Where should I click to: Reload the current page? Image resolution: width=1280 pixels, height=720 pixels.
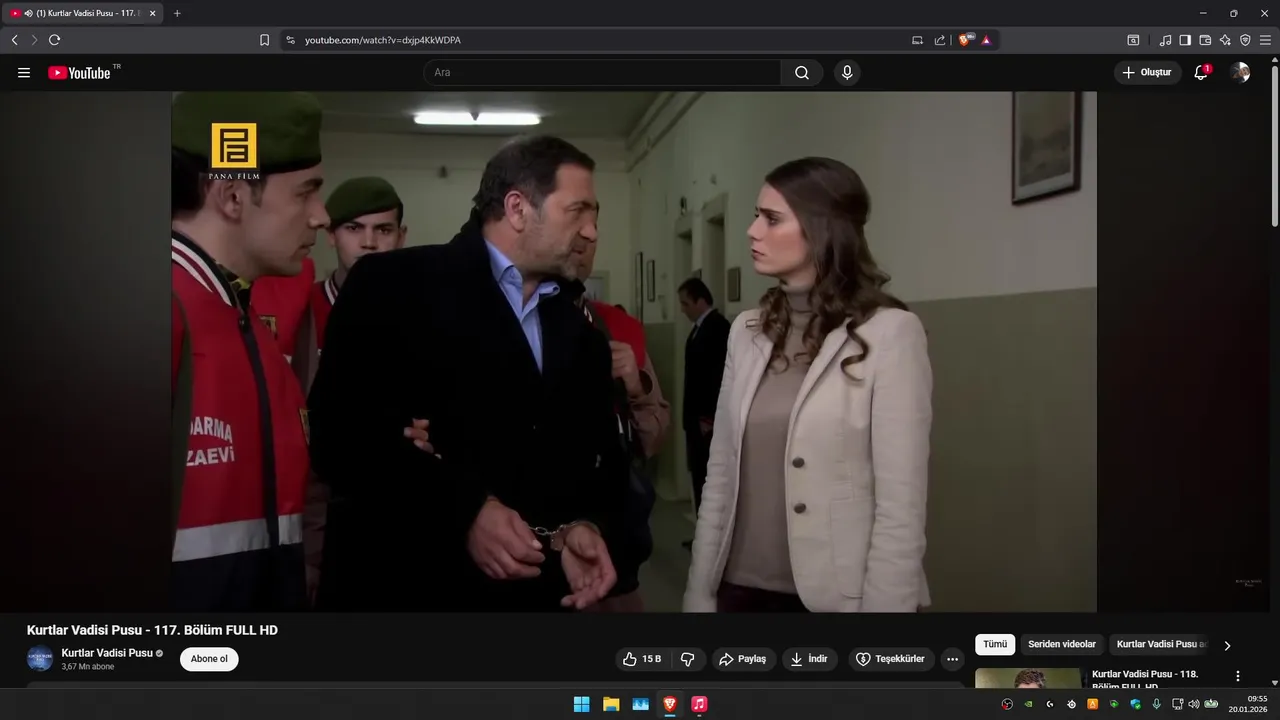coord(54,40)
